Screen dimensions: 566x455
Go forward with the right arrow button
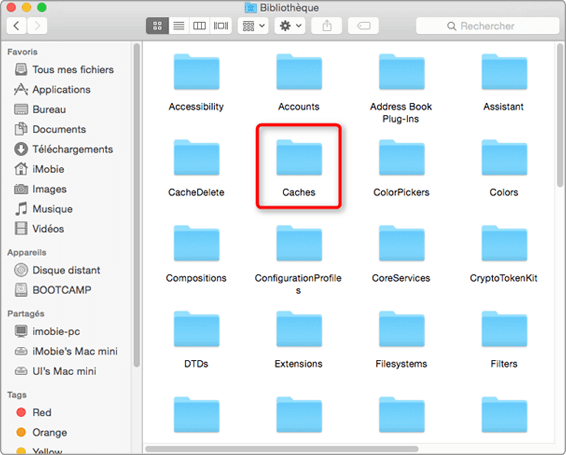pyautogui.click(x=37, y=26)
